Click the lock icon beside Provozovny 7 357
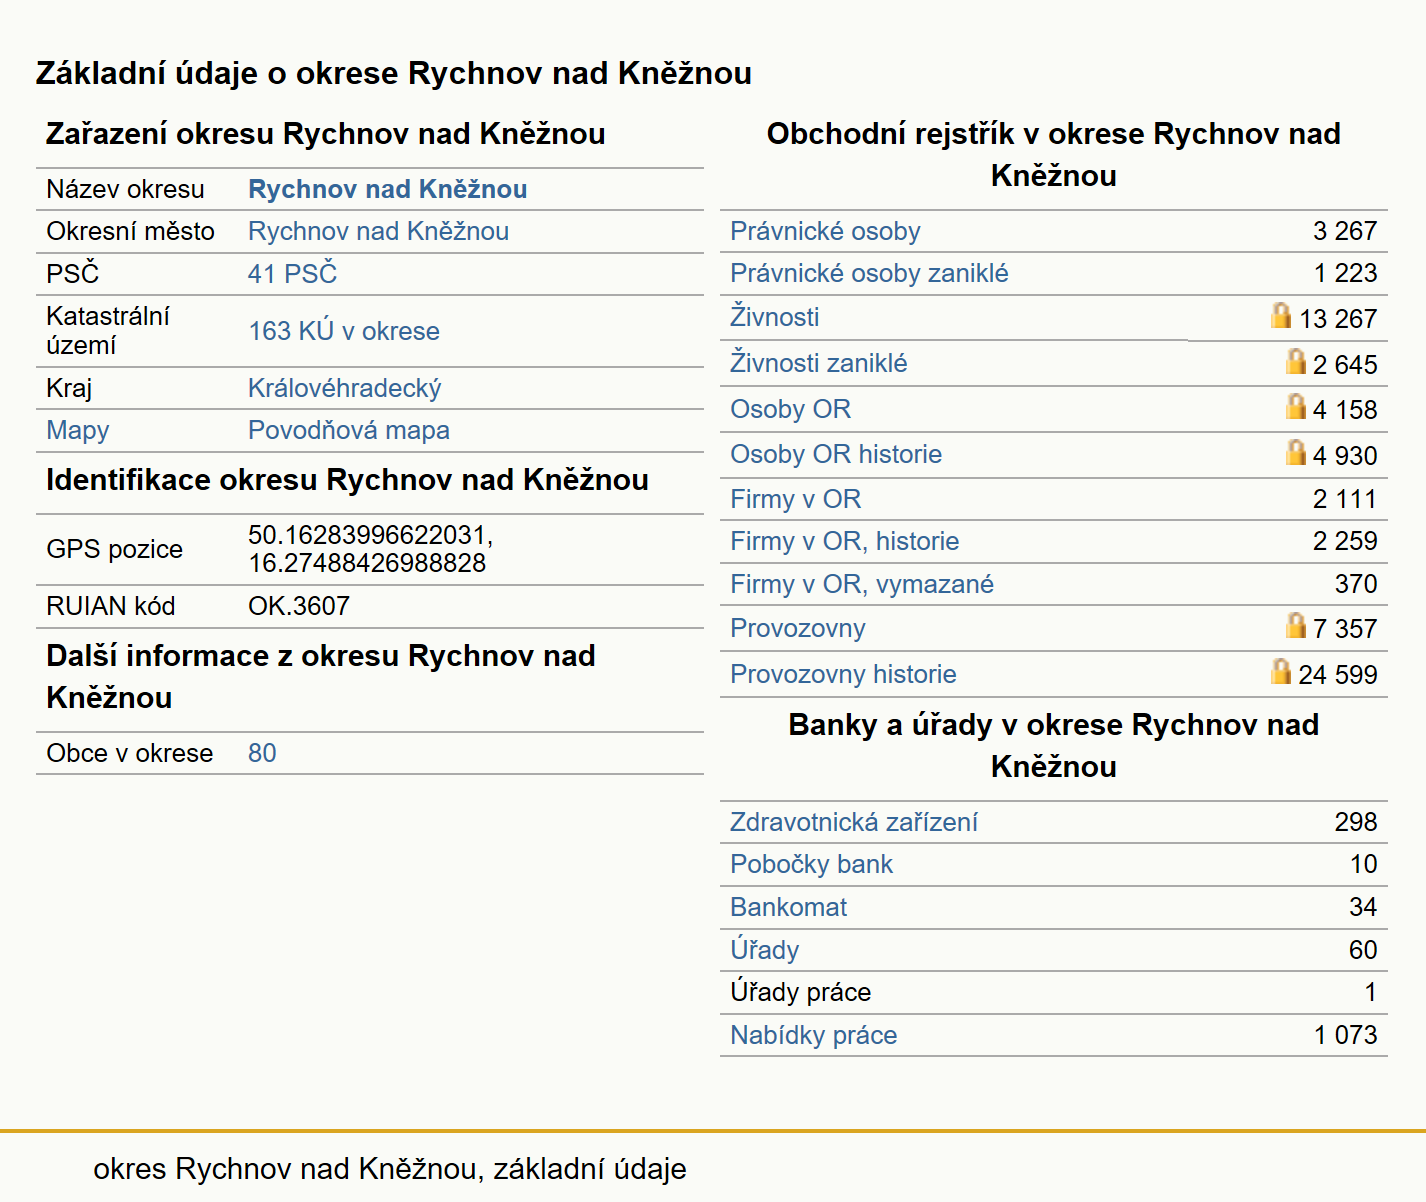1426x1202 pixels. tap(1296, 625)
